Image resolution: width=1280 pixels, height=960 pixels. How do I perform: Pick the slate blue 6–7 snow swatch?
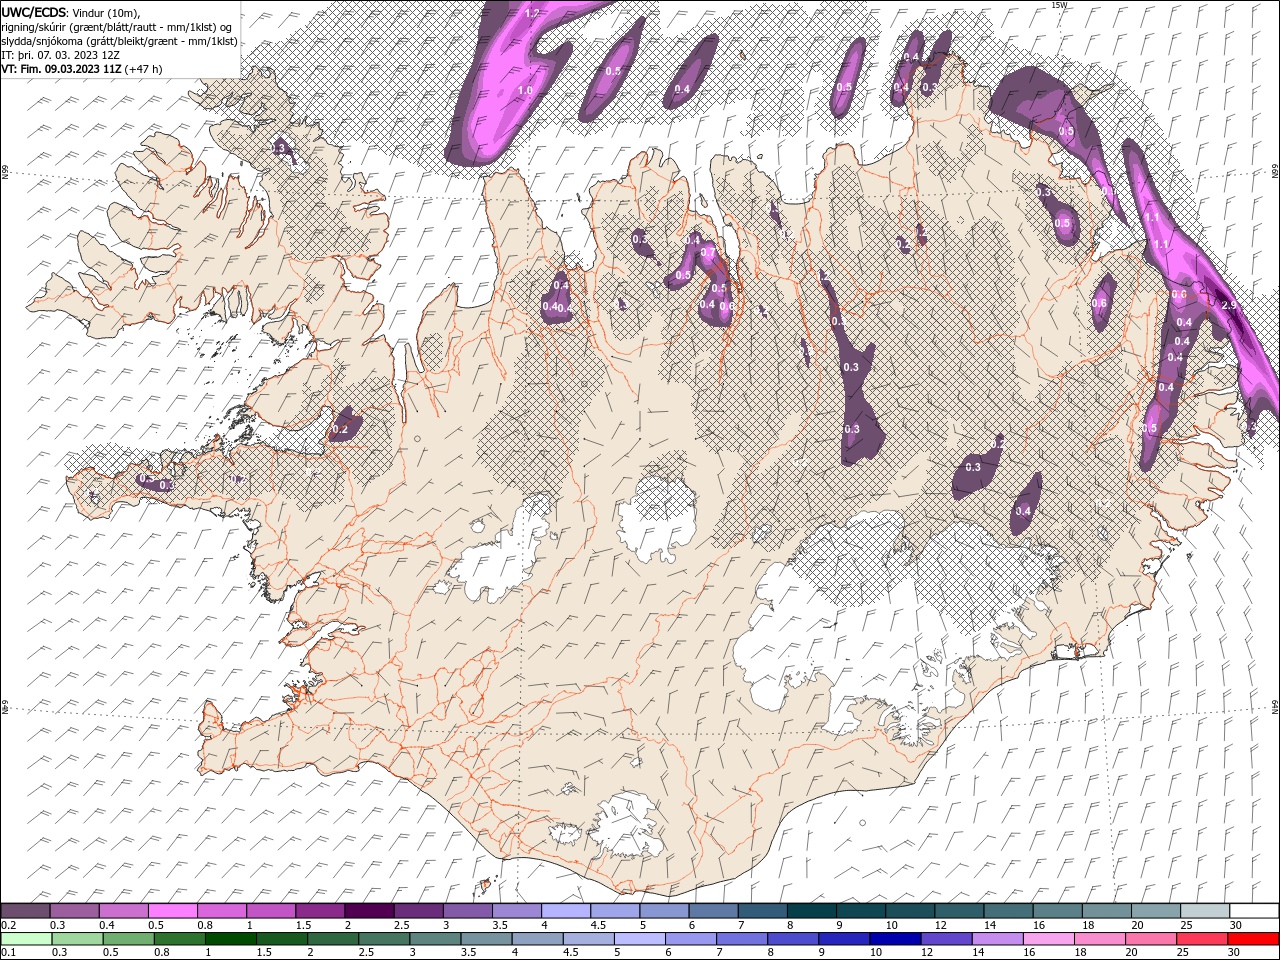[x=713, y=911]
